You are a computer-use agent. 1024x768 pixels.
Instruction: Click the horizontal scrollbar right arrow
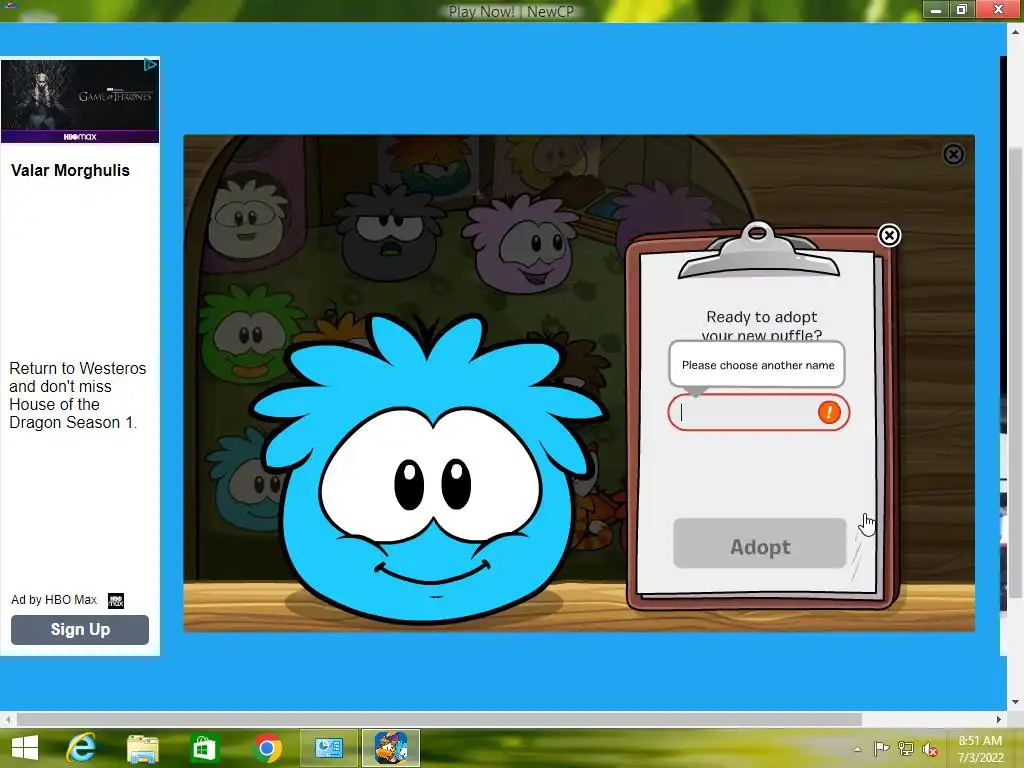pos(999,719)
